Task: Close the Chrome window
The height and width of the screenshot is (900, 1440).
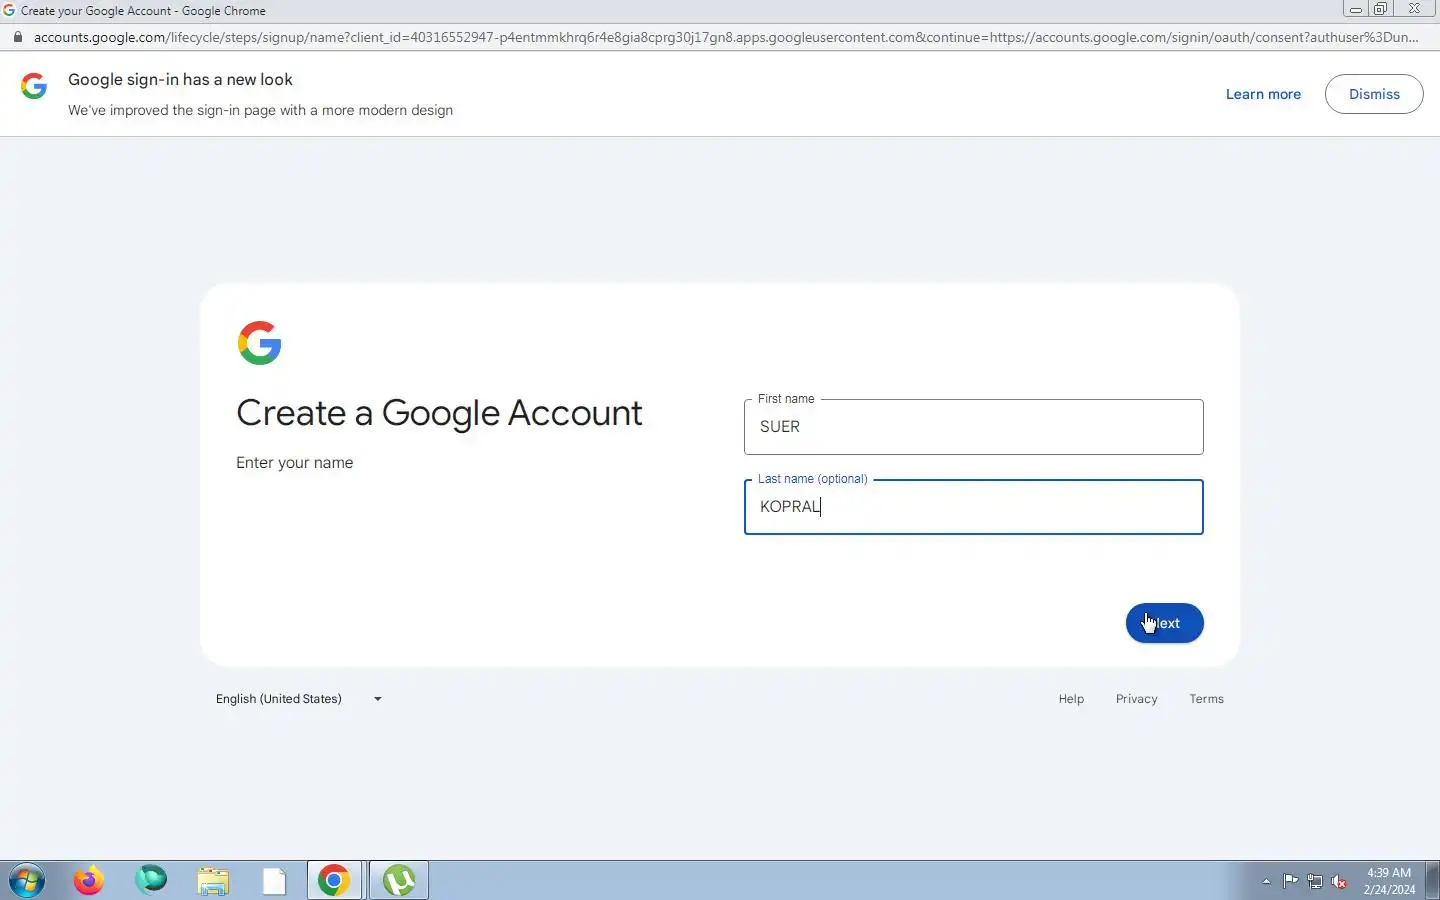Action: coord(1415,9)
